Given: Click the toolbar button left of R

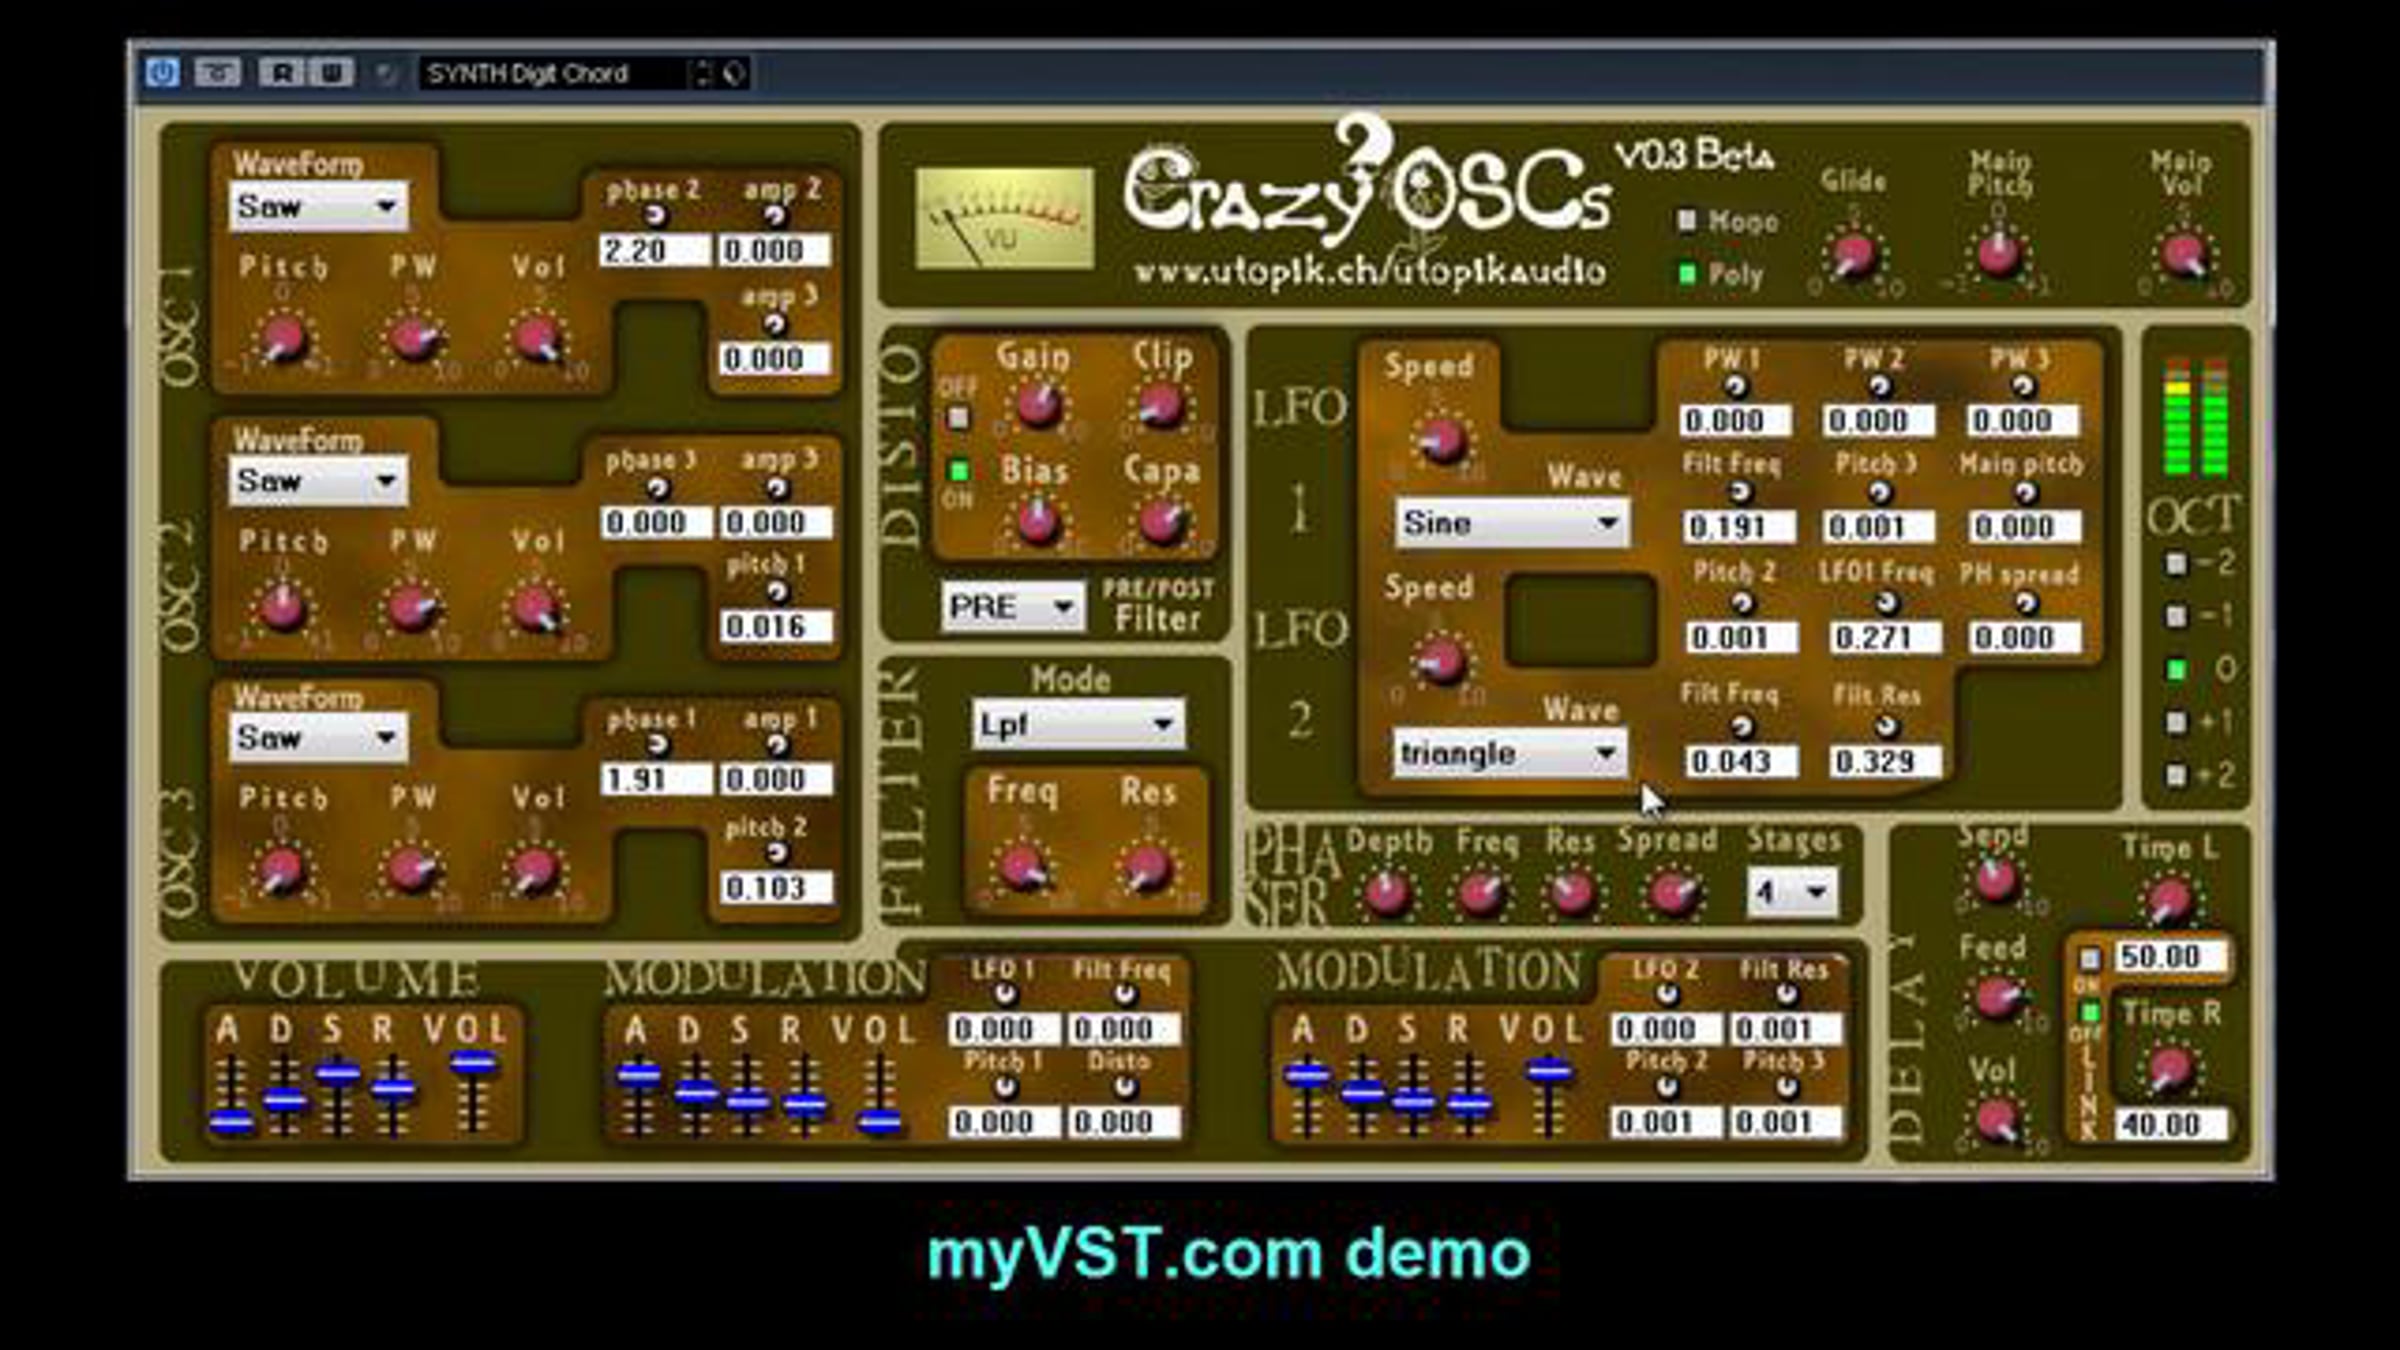Looking at the screenshot, I should (x=218, y=73).
